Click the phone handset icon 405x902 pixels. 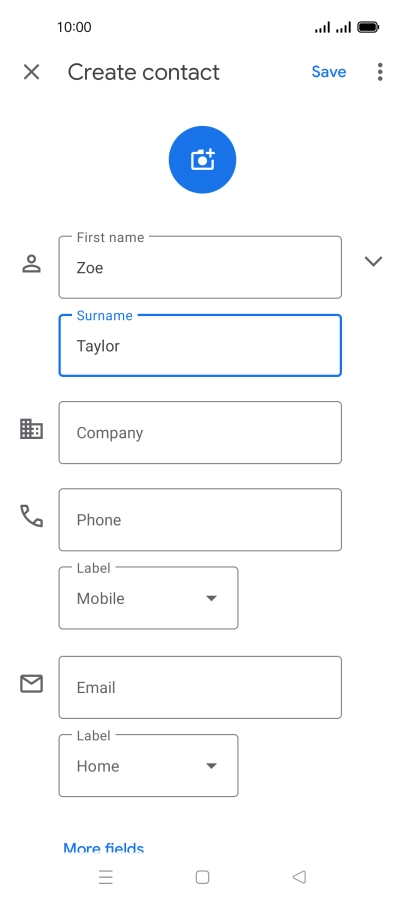32,516
